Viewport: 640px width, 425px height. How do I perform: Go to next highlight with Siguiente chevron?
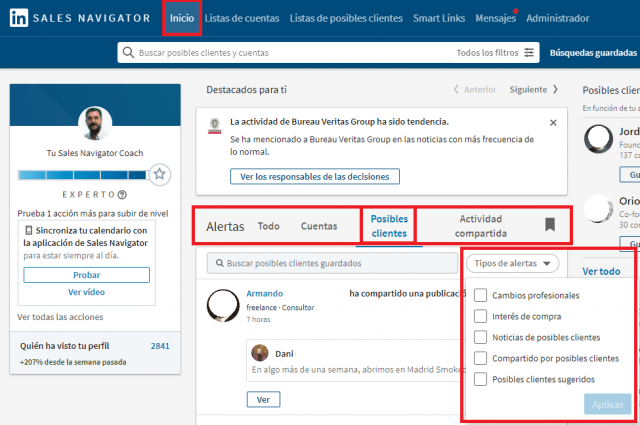(555, 89)
